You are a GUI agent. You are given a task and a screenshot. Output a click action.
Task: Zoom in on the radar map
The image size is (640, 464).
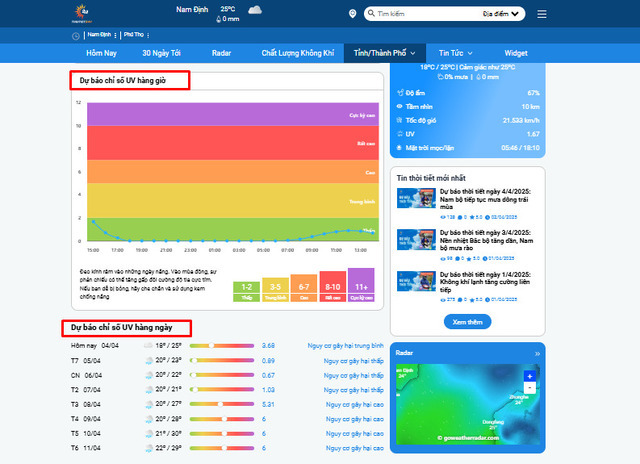[529, 376]
